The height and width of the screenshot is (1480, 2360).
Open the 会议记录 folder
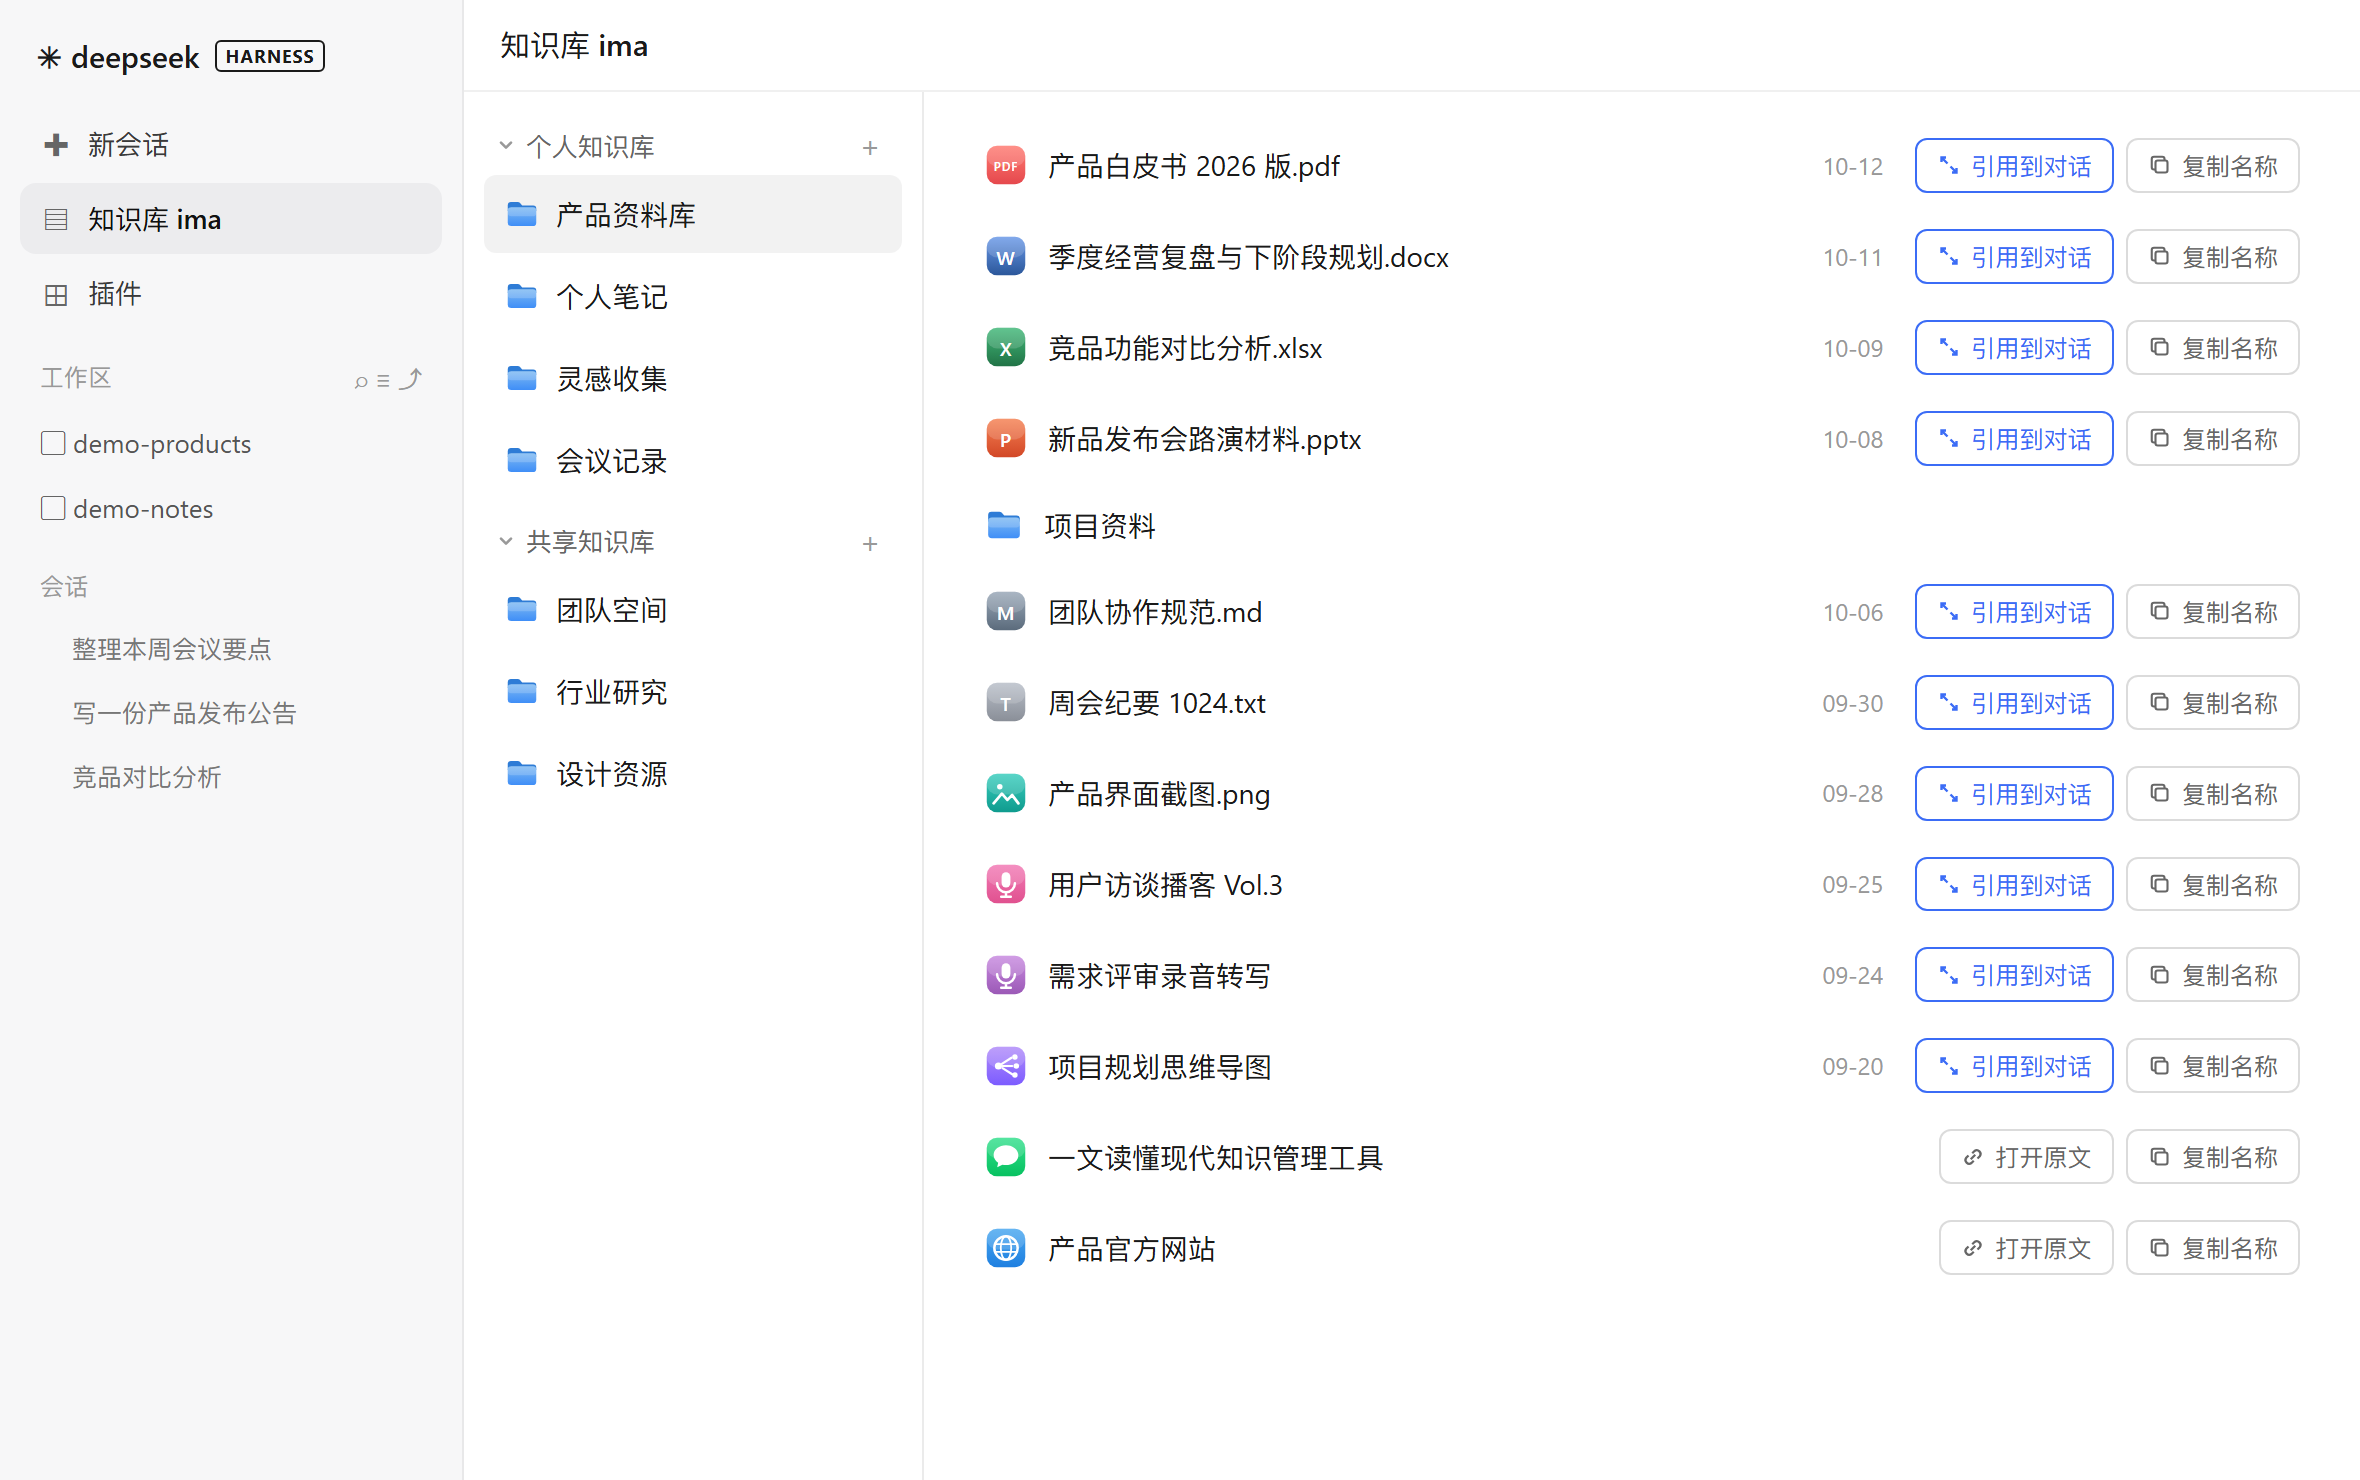pyautogui.click(x=692, y=461)
